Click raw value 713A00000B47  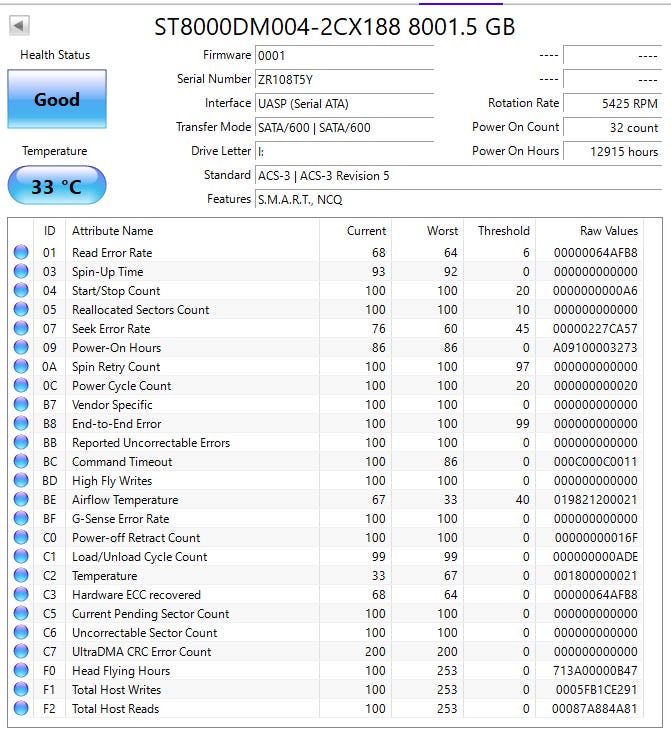595,671
